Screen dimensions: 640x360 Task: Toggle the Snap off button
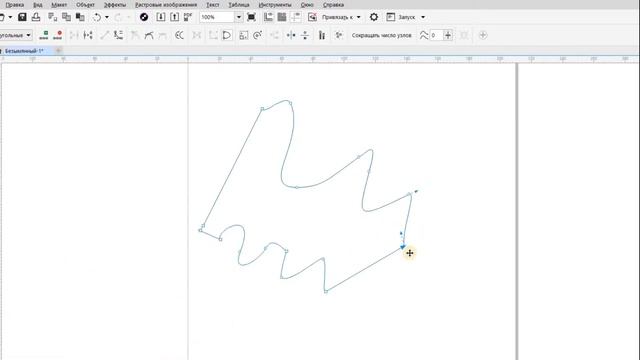click(x=312, y=17)
